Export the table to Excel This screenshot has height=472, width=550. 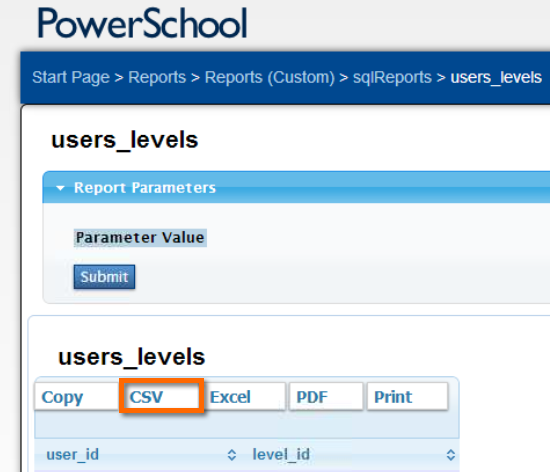245,397
